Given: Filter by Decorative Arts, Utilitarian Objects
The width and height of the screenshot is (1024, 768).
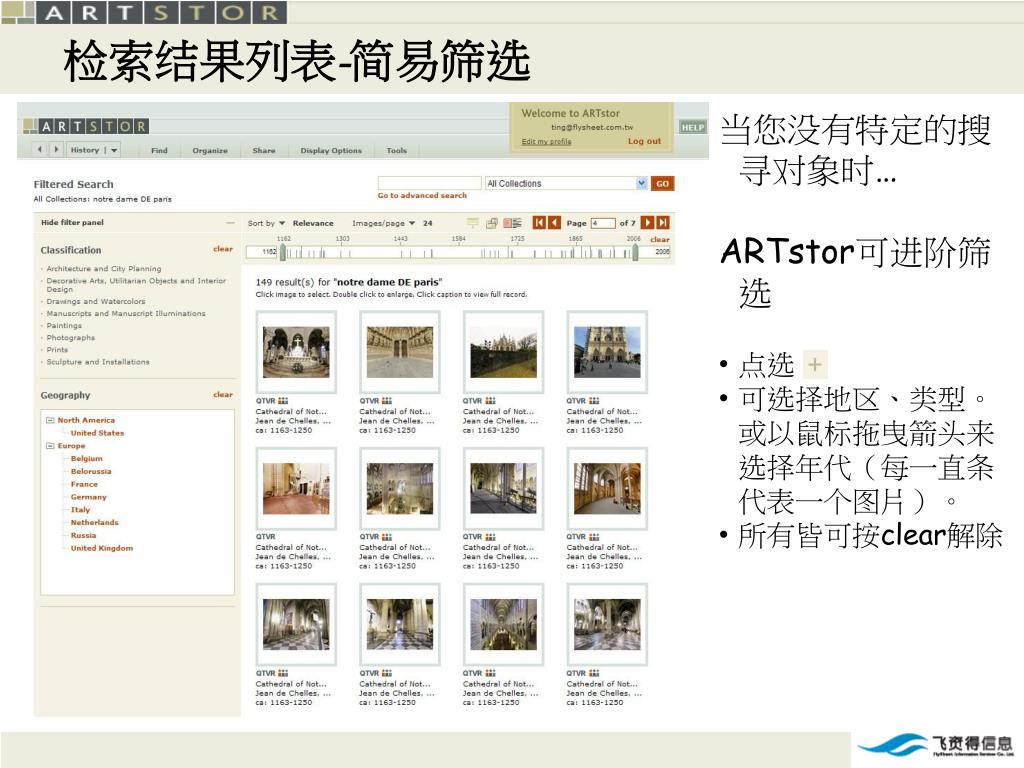Looking at the screenshot, I should 136,285.
